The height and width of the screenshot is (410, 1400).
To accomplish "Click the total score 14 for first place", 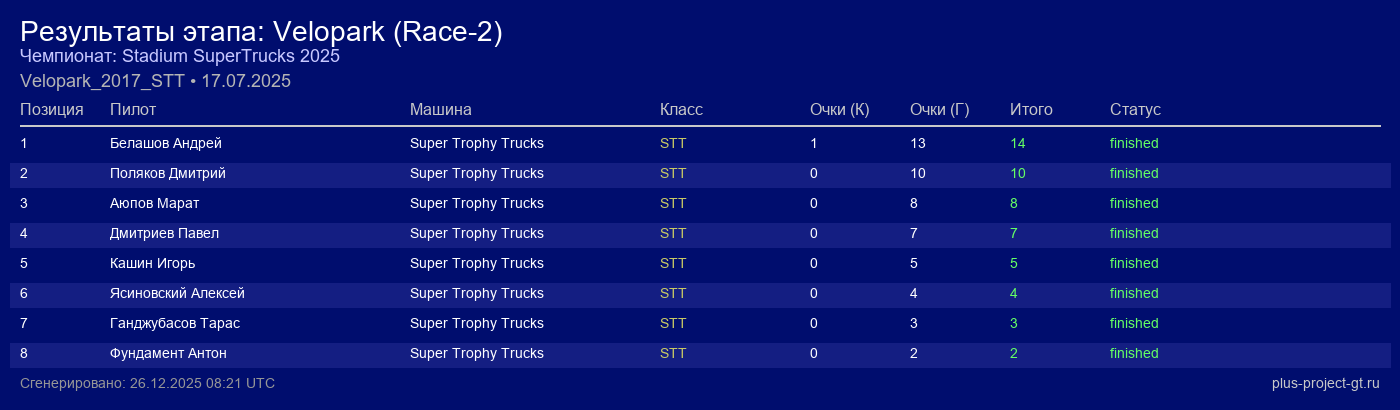I will pos(1018,143).
